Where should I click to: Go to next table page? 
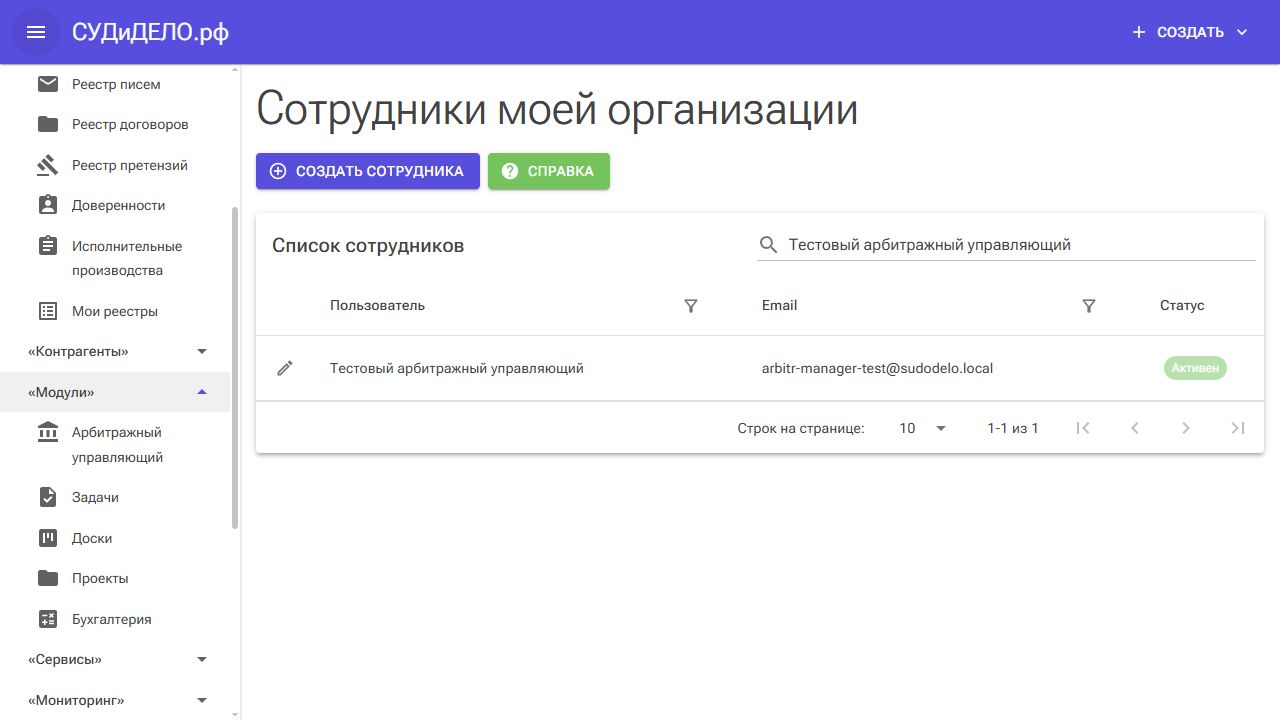1186,428
